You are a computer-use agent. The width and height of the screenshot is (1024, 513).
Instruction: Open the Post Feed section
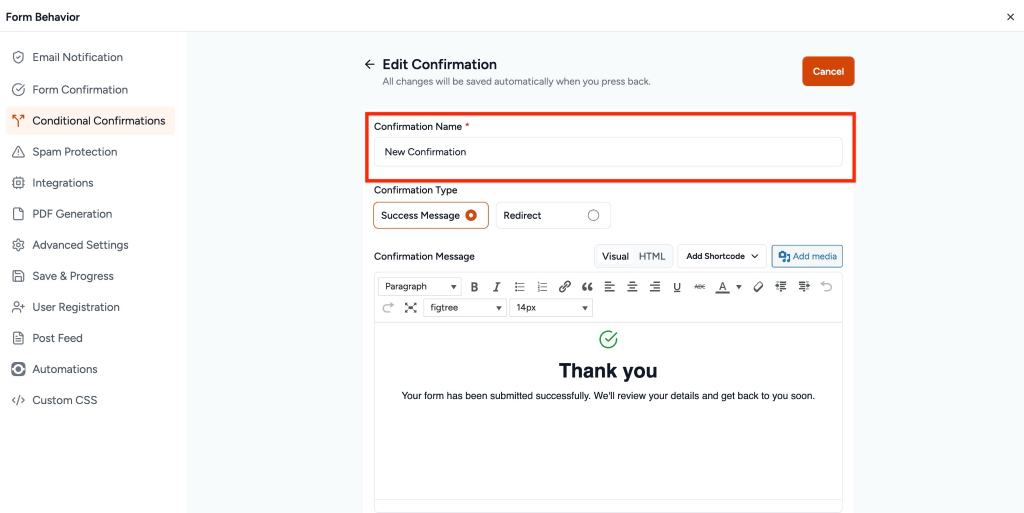pos(90,338)
